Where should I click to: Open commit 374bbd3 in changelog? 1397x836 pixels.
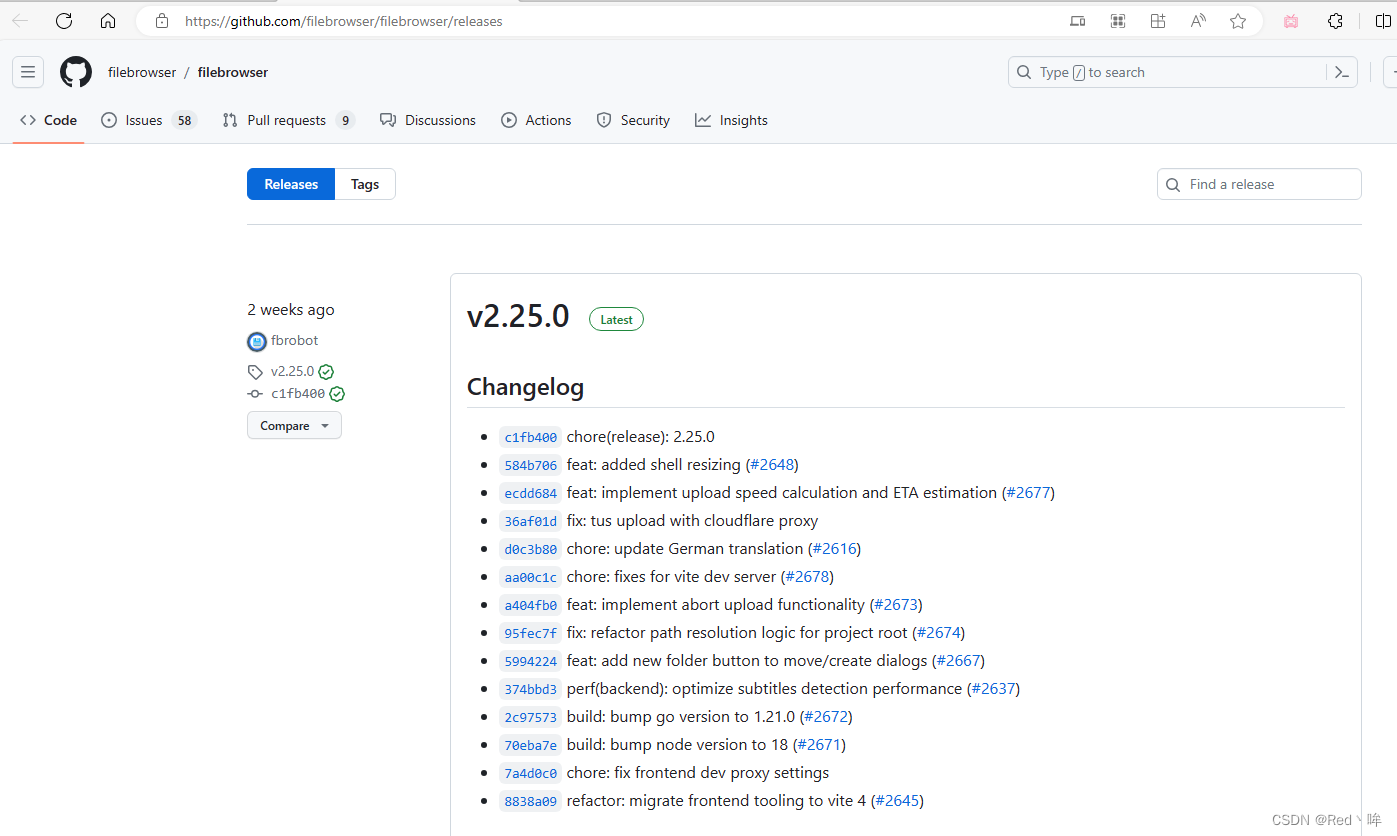coord(531,689)
